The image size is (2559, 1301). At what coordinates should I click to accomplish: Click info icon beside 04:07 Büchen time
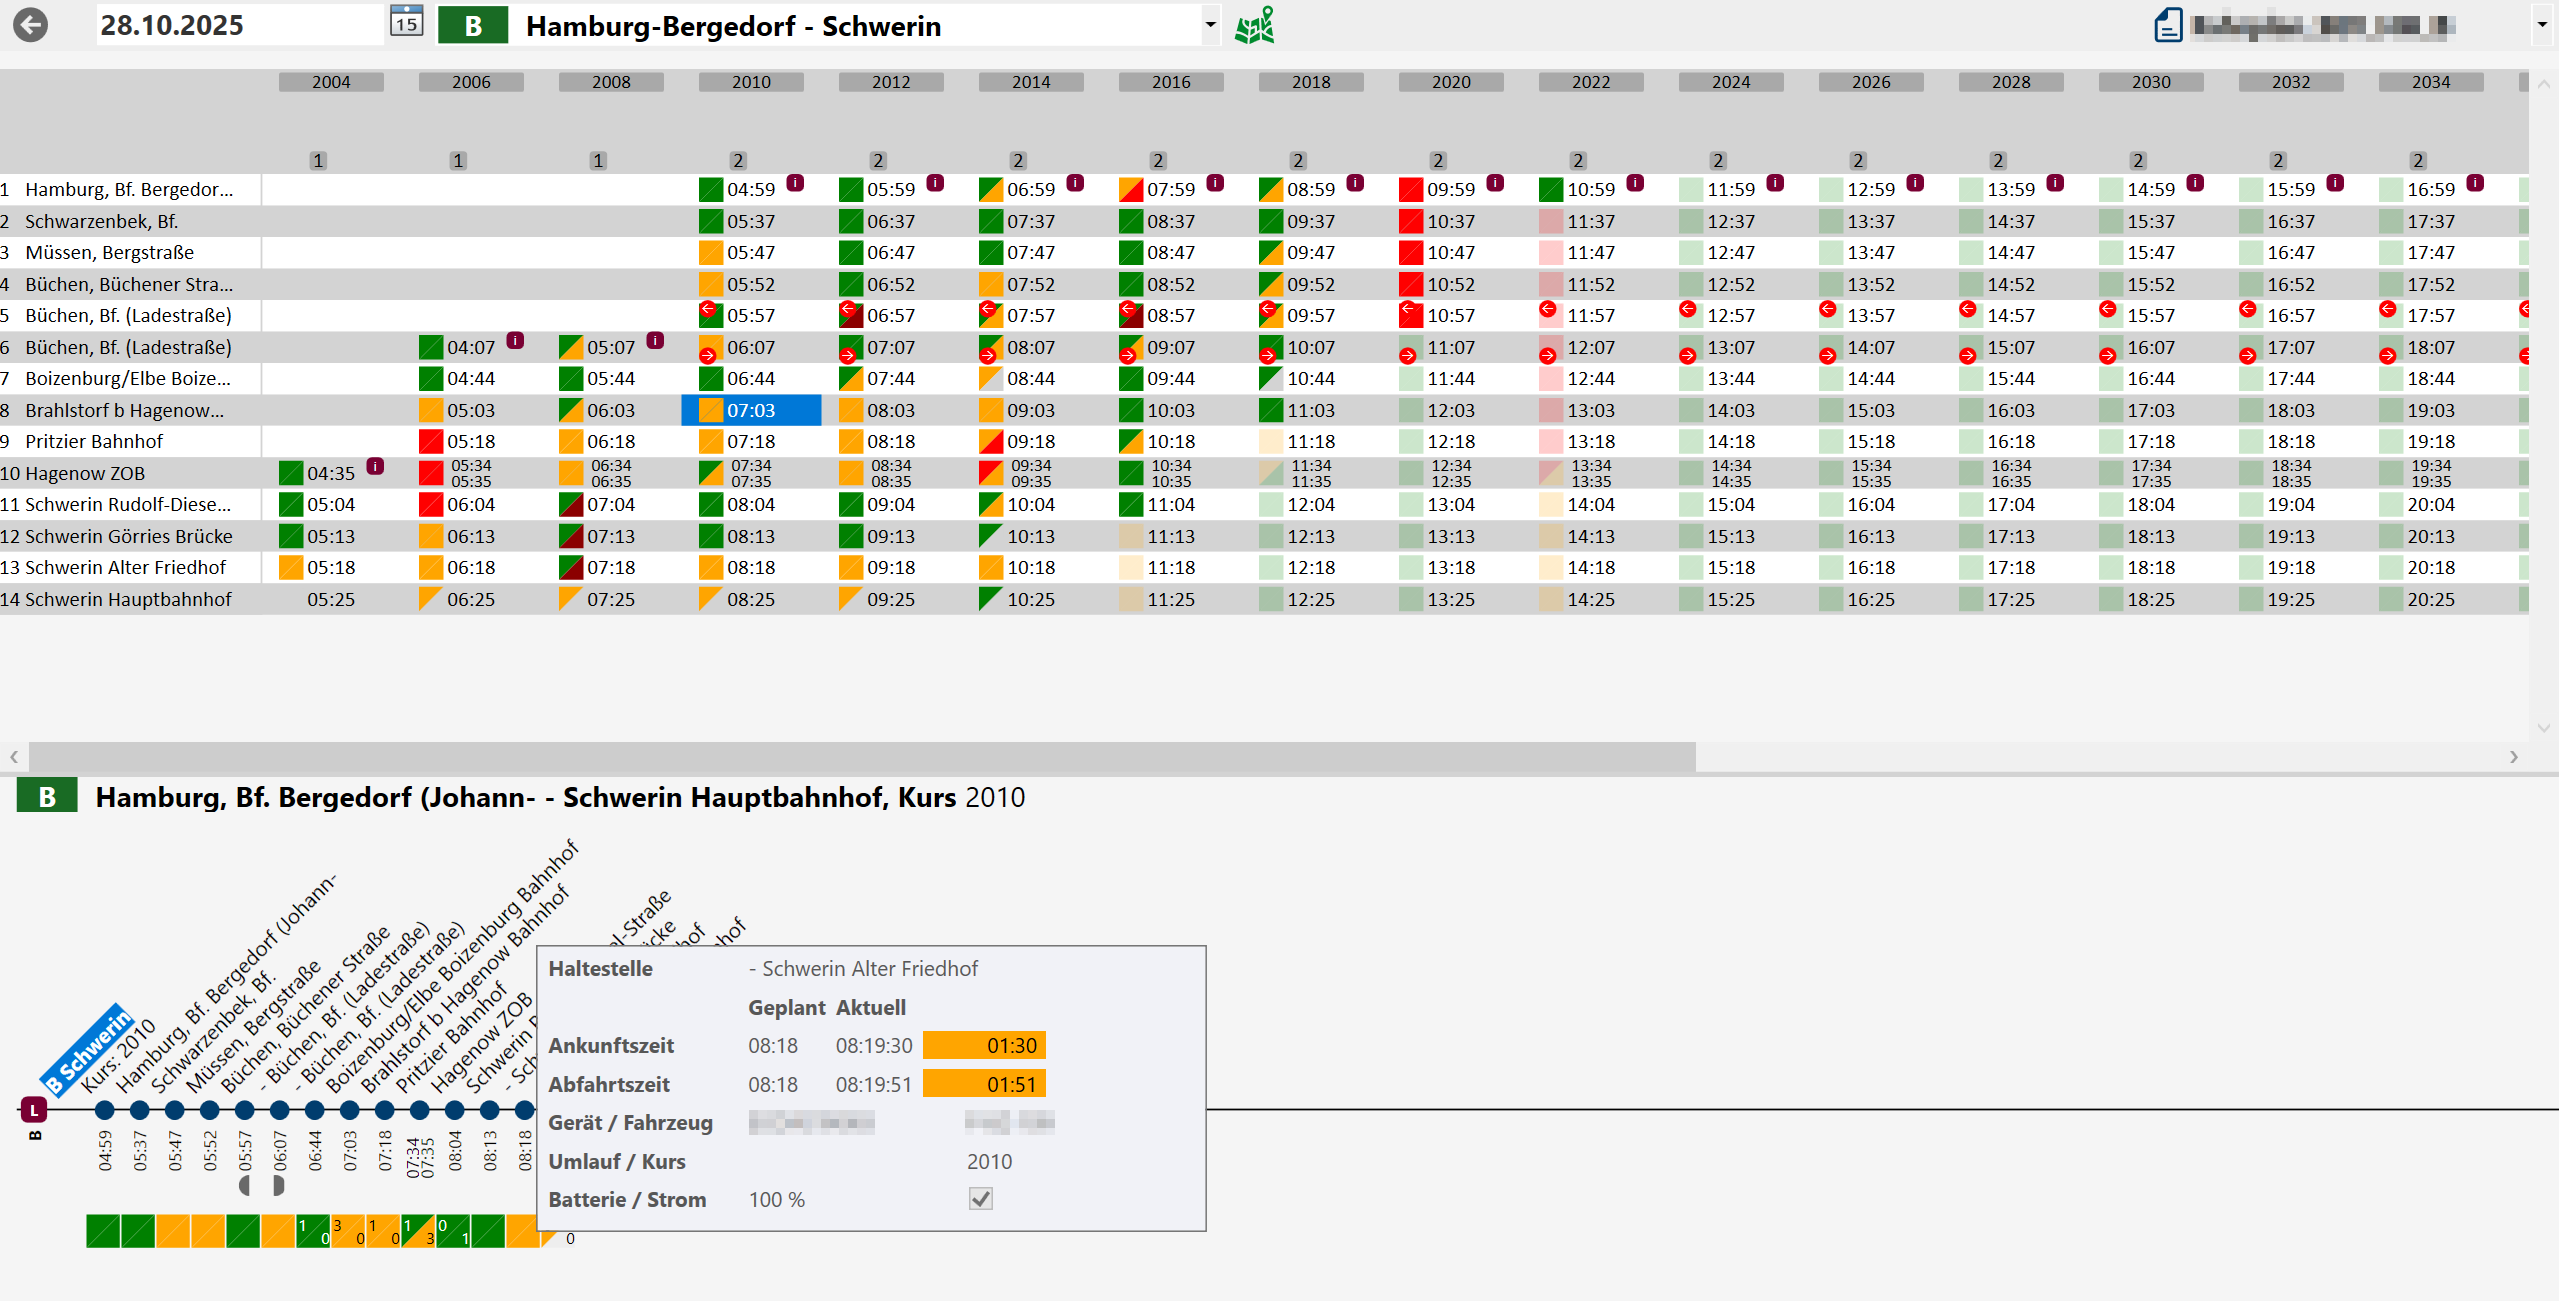(515, 341)
